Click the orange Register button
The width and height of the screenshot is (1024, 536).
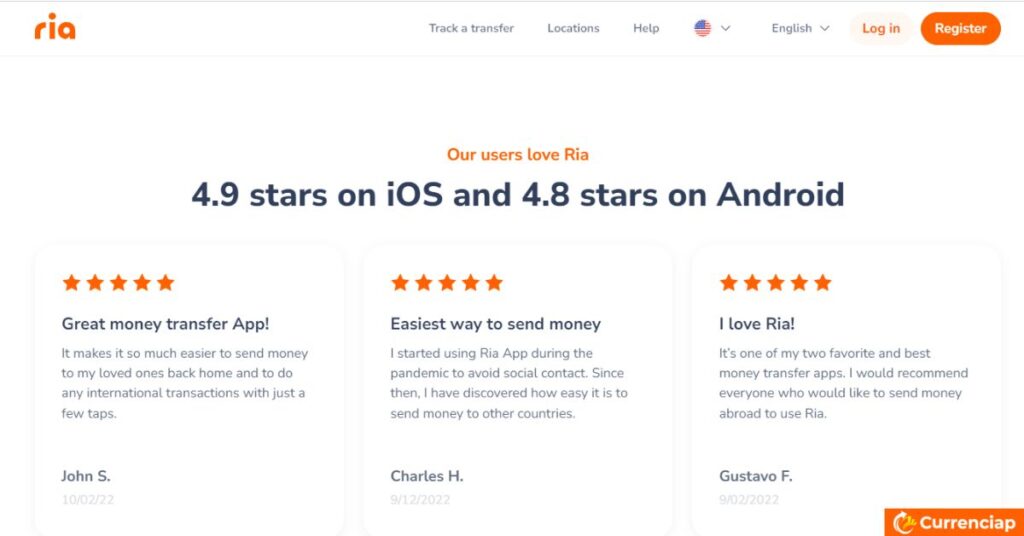click(960, 28)
